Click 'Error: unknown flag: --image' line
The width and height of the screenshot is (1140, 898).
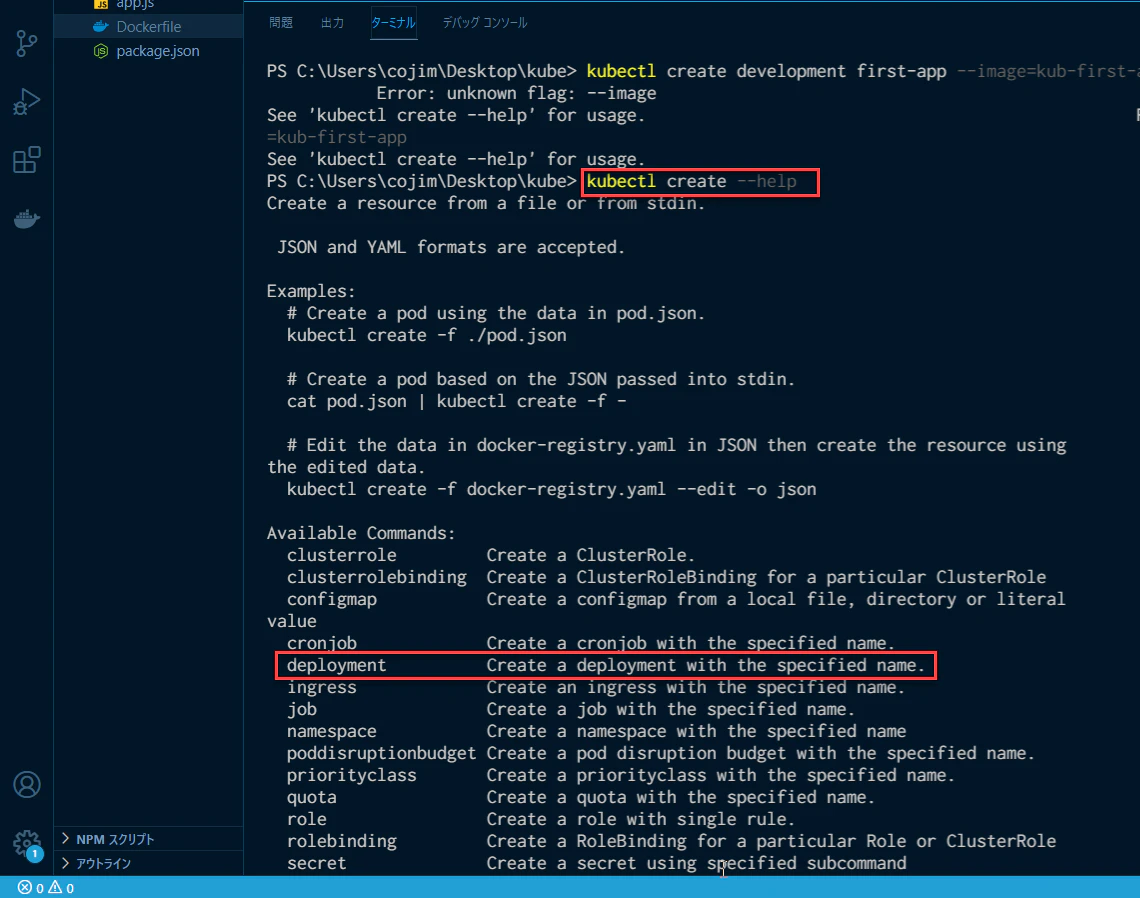click(x=516, y=94)
